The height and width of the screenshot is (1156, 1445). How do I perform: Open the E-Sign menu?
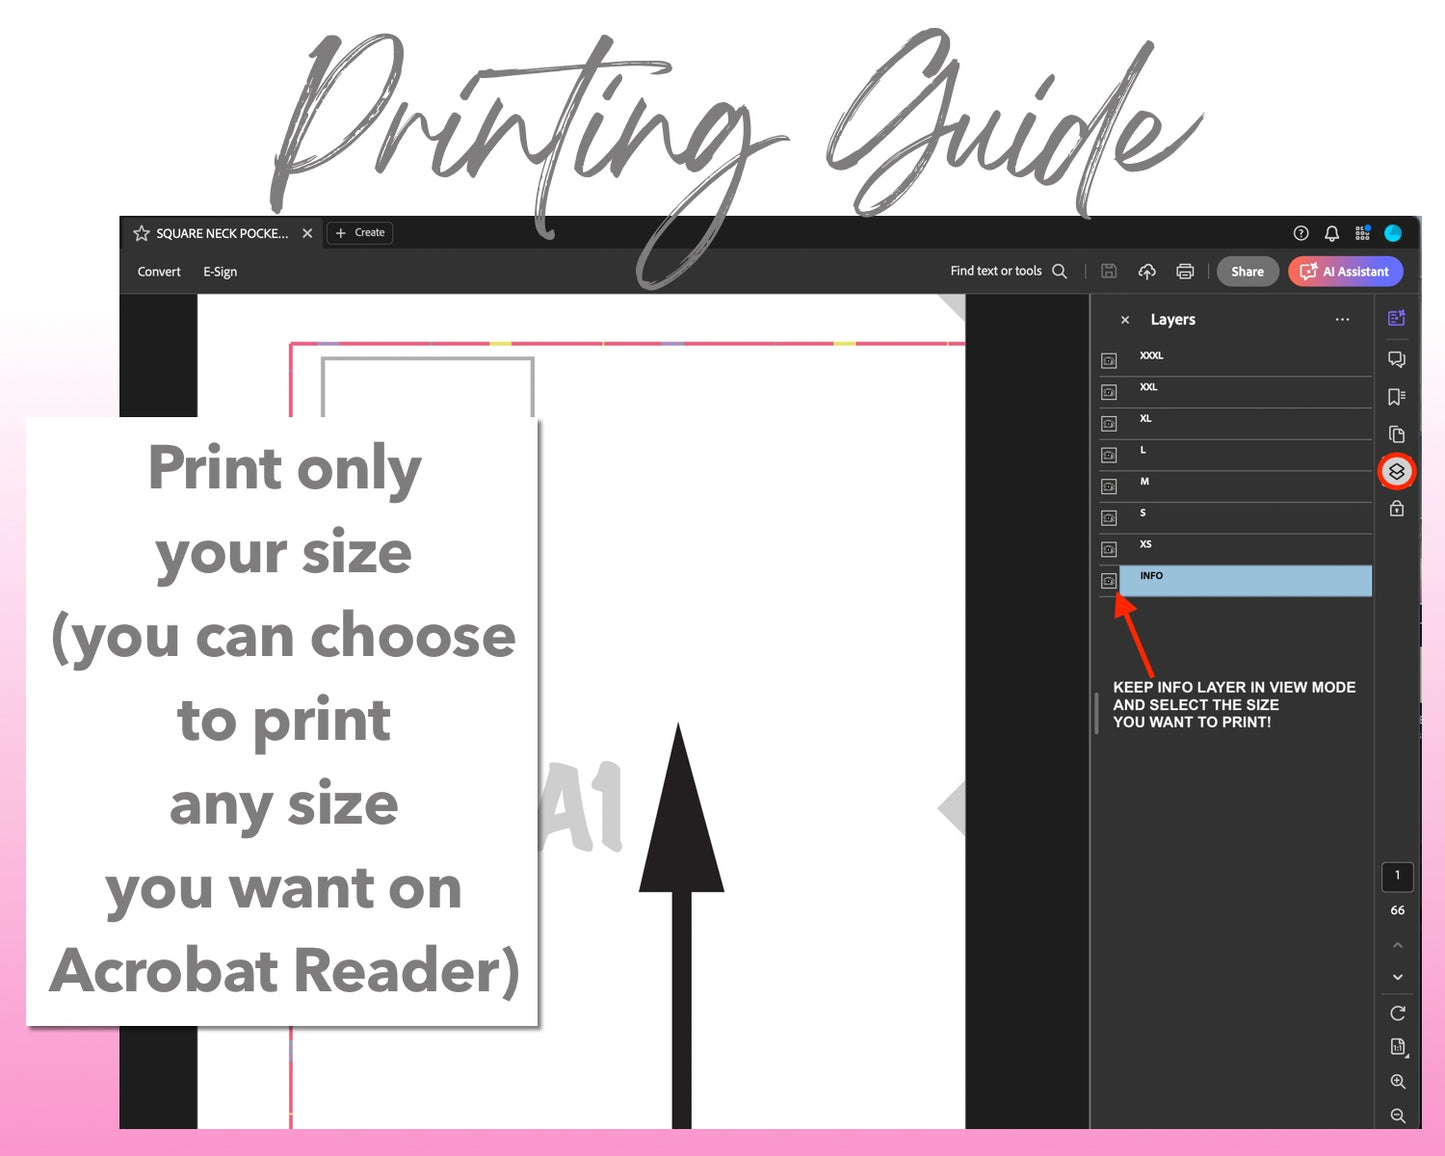click(220, 272)
